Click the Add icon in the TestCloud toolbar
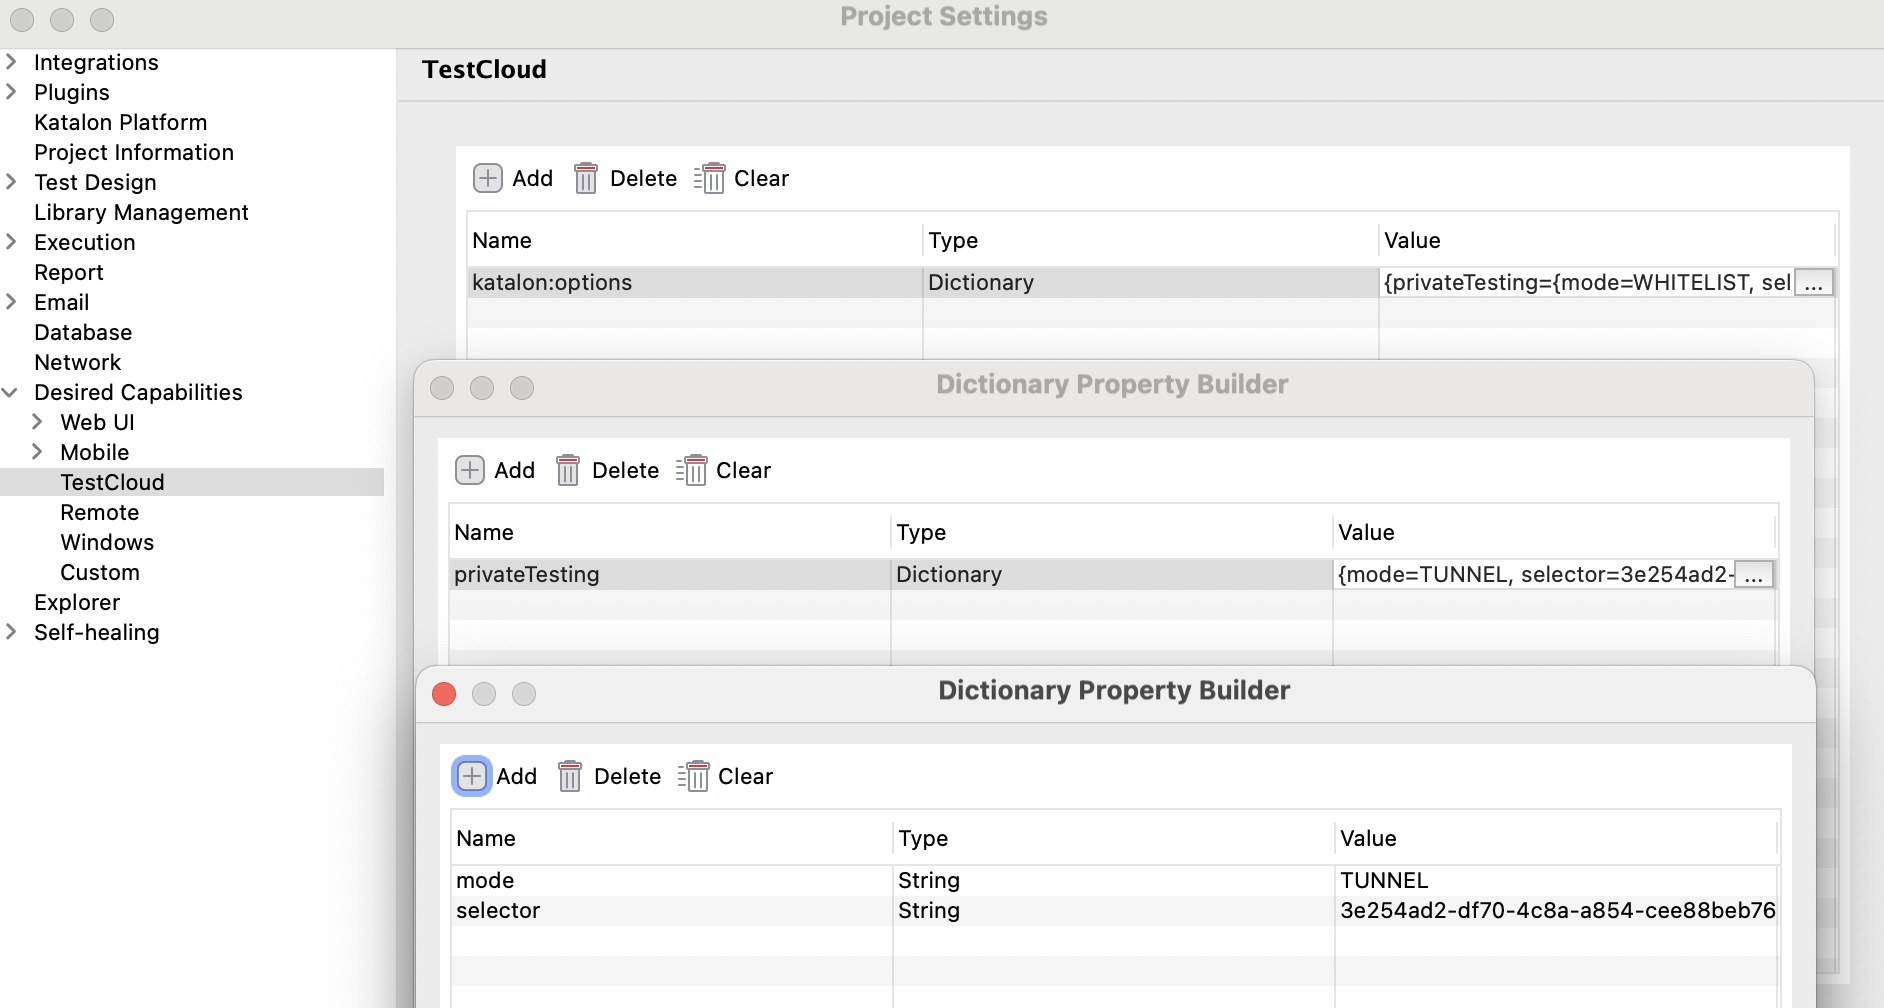 487,177
